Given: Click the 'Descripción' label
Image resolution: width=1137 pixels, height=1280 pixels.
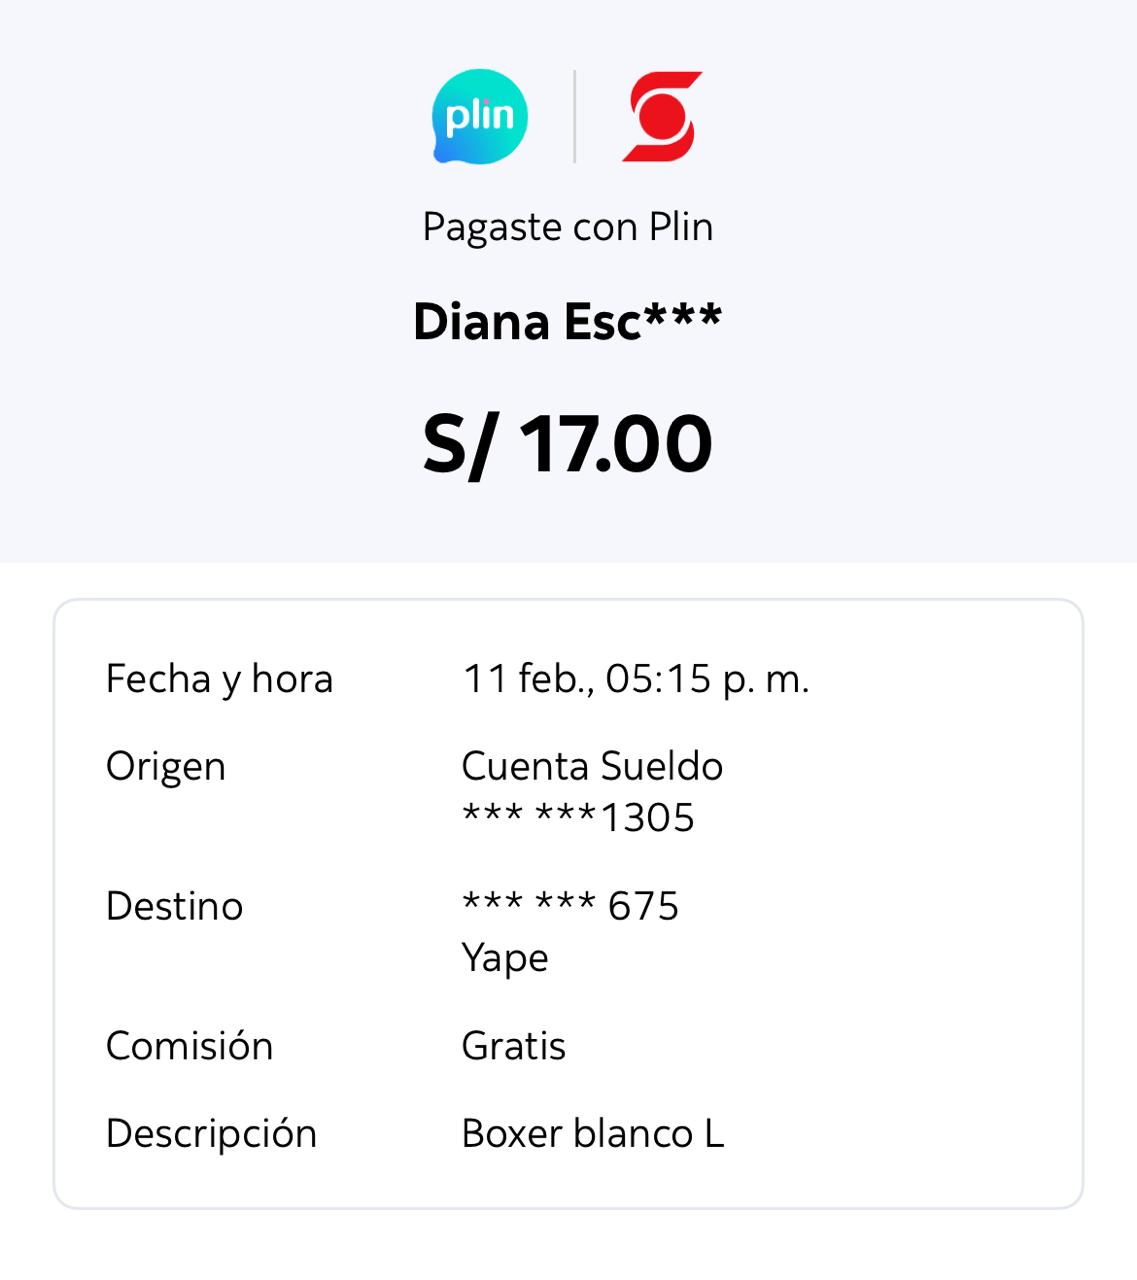Looking at the screenshot, I should point(211,1134).
